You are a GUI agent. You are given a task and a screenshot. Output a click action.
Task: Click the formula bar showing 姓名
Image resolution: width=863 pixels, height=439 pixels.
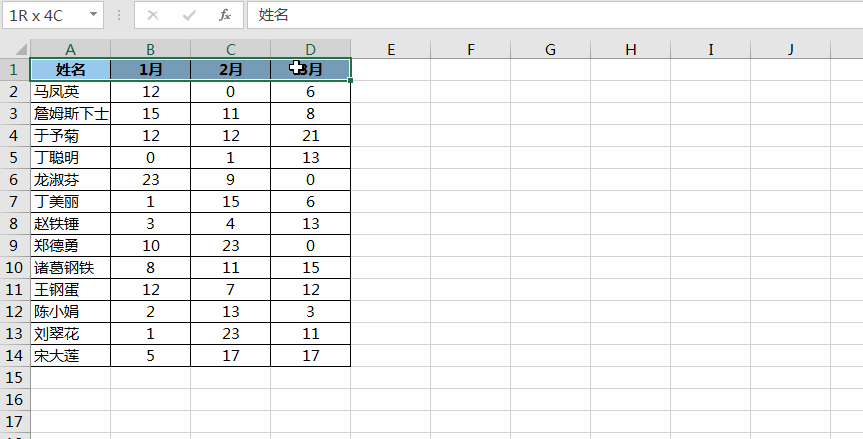click(550, 15)
